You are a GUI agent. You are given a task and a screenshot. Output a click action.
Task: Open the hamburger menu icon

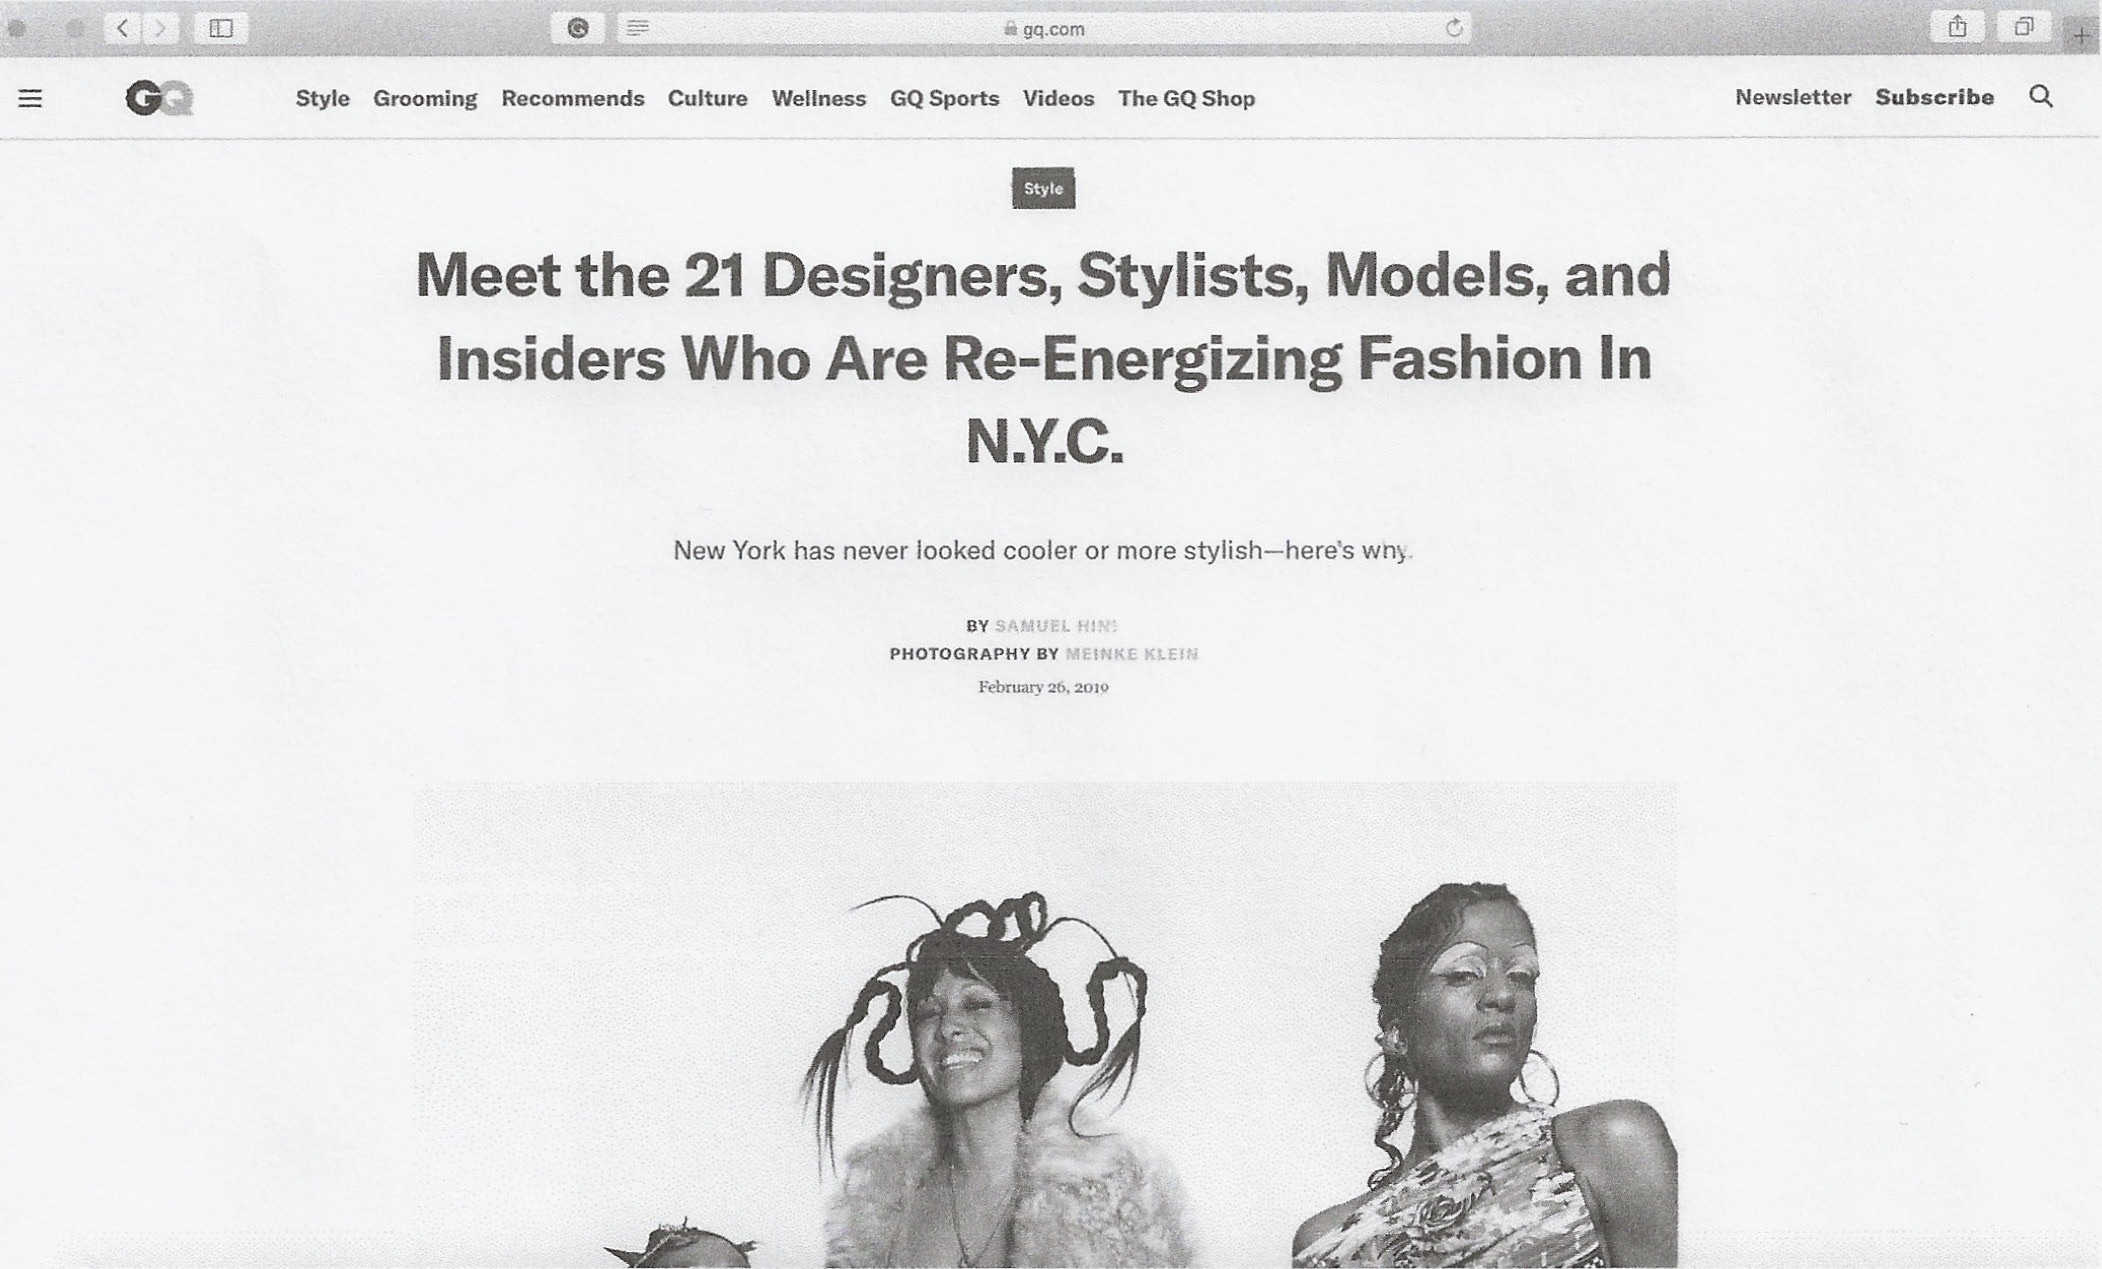(x=30, y=98)
